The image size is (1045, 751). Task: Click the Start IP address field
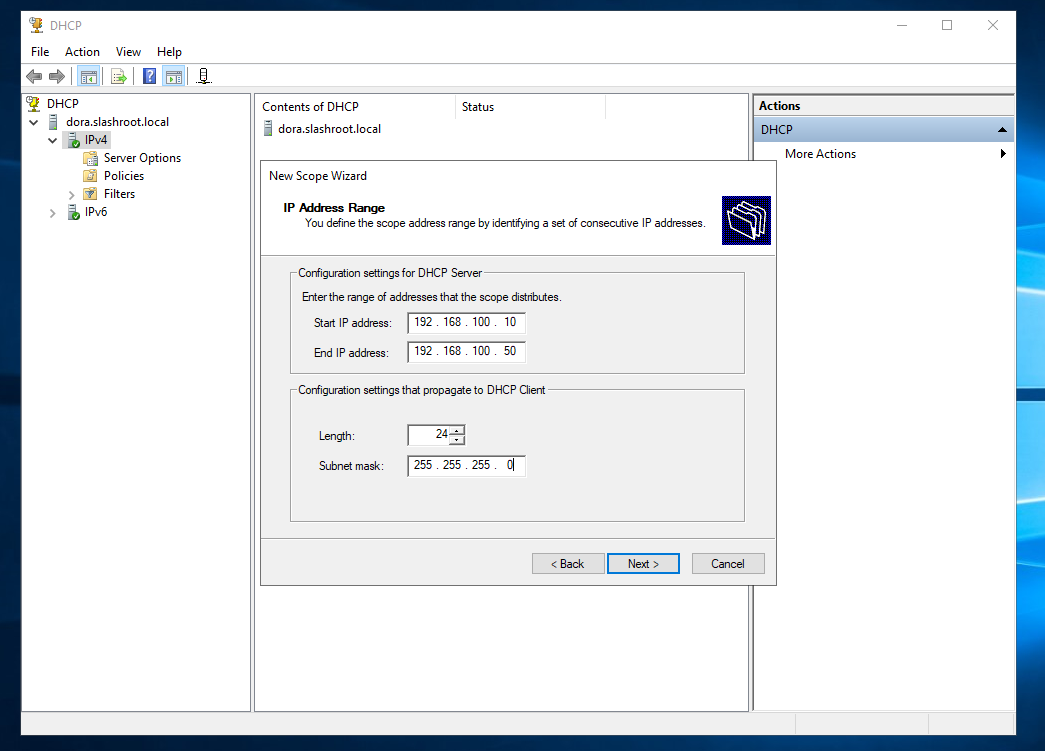pos(466,322)
